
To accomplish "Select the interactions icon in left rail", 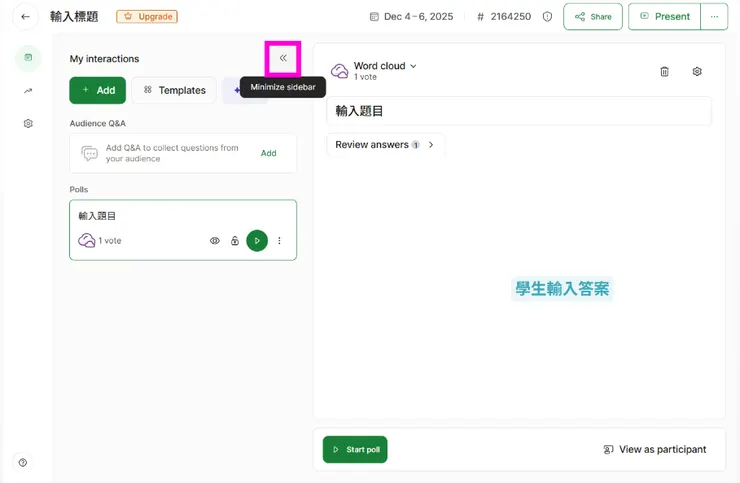I will coord(28,58).
